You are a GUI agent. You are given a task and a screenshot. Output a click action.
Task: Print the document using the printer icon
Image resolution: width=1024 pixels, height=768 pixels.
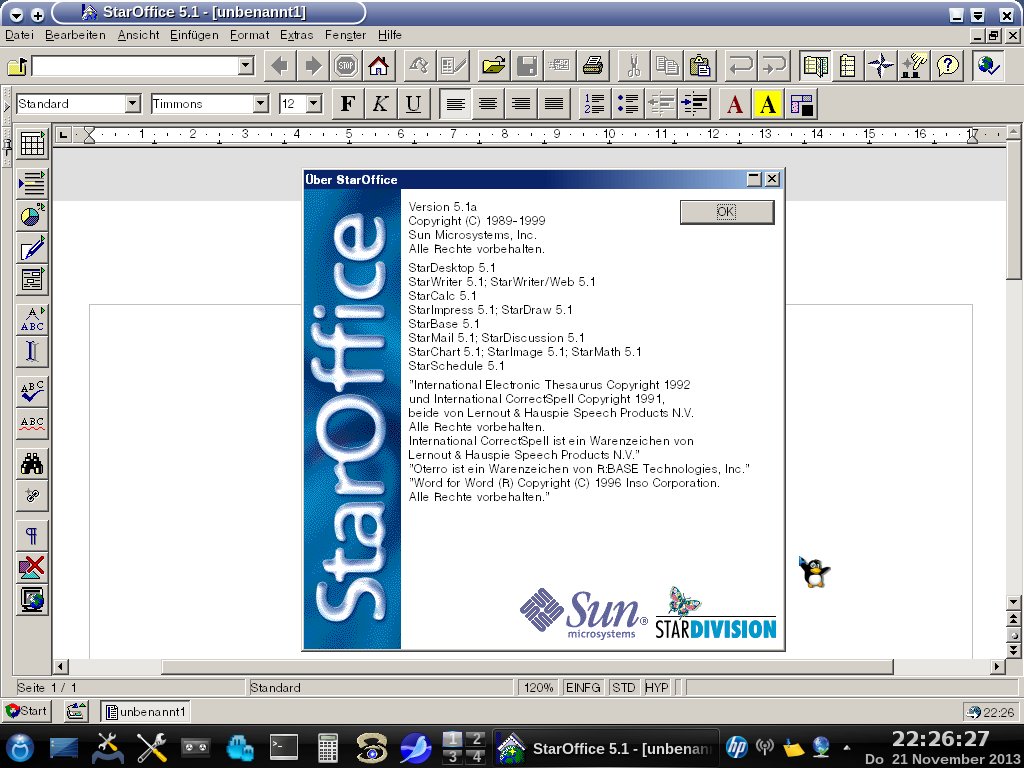click(x=593, y=65)
